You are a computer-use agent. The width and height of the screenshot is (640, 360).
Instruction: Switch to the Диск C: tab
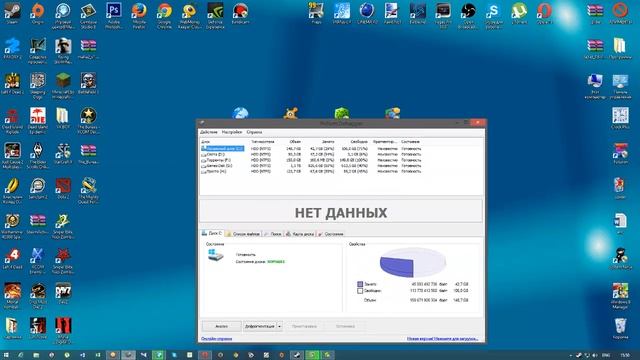(x=212, y=233)
